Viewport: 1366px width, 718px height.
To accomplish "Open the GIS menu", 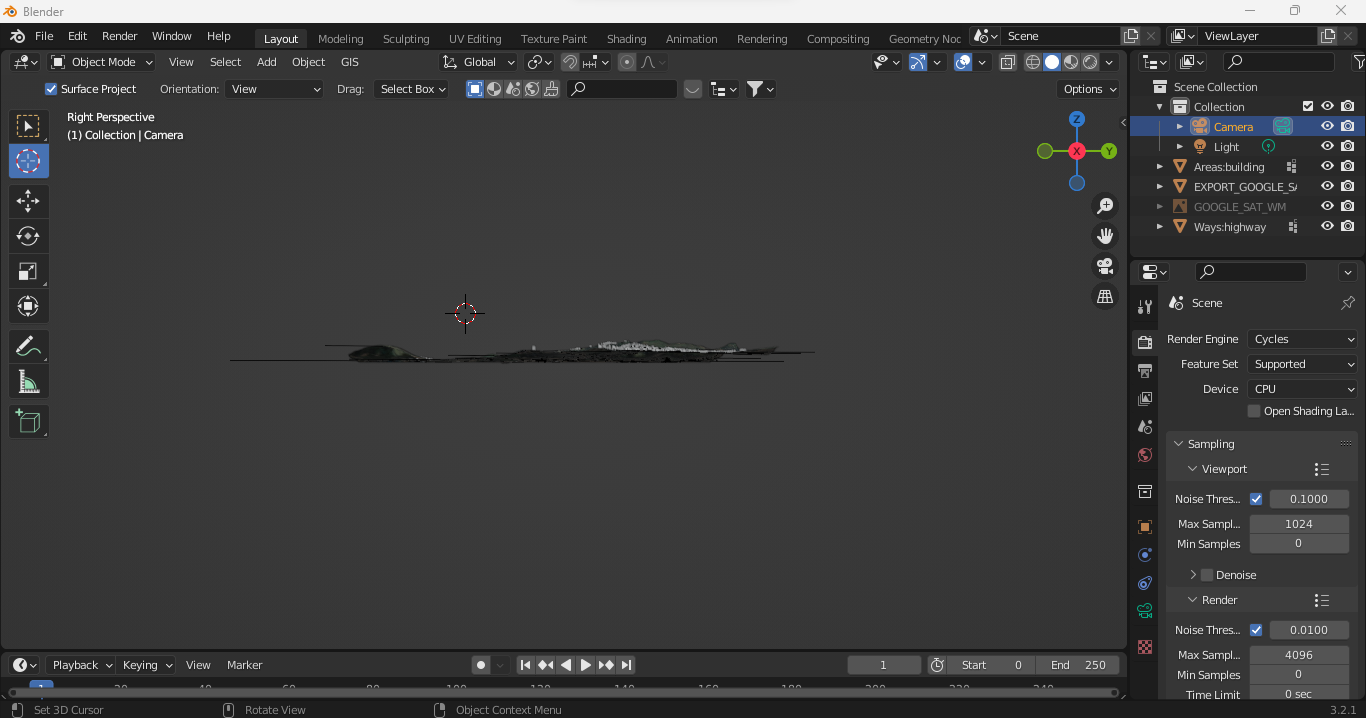I will pos(349,61).
